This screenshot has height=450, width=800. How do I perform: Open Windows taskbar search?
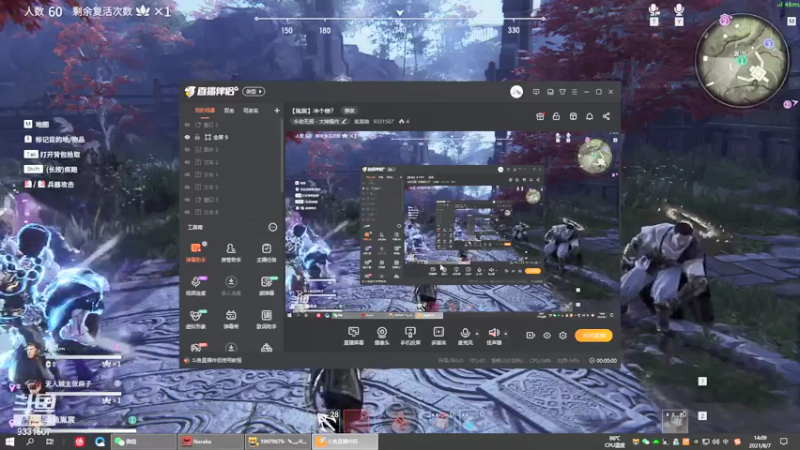pos(30,442)
